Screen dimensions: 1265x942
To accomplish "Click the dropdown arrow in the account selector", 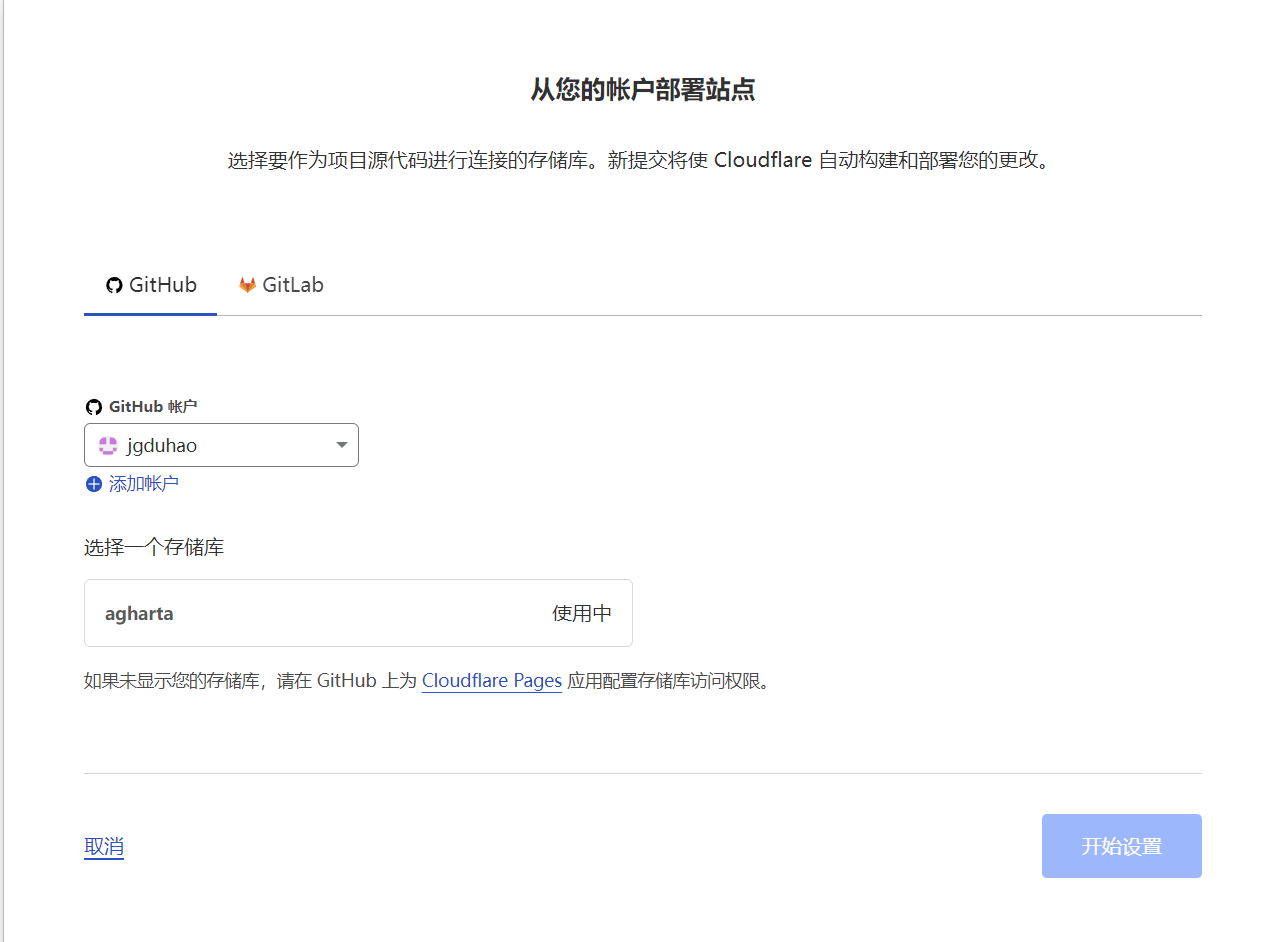I will tap(341, 444).
